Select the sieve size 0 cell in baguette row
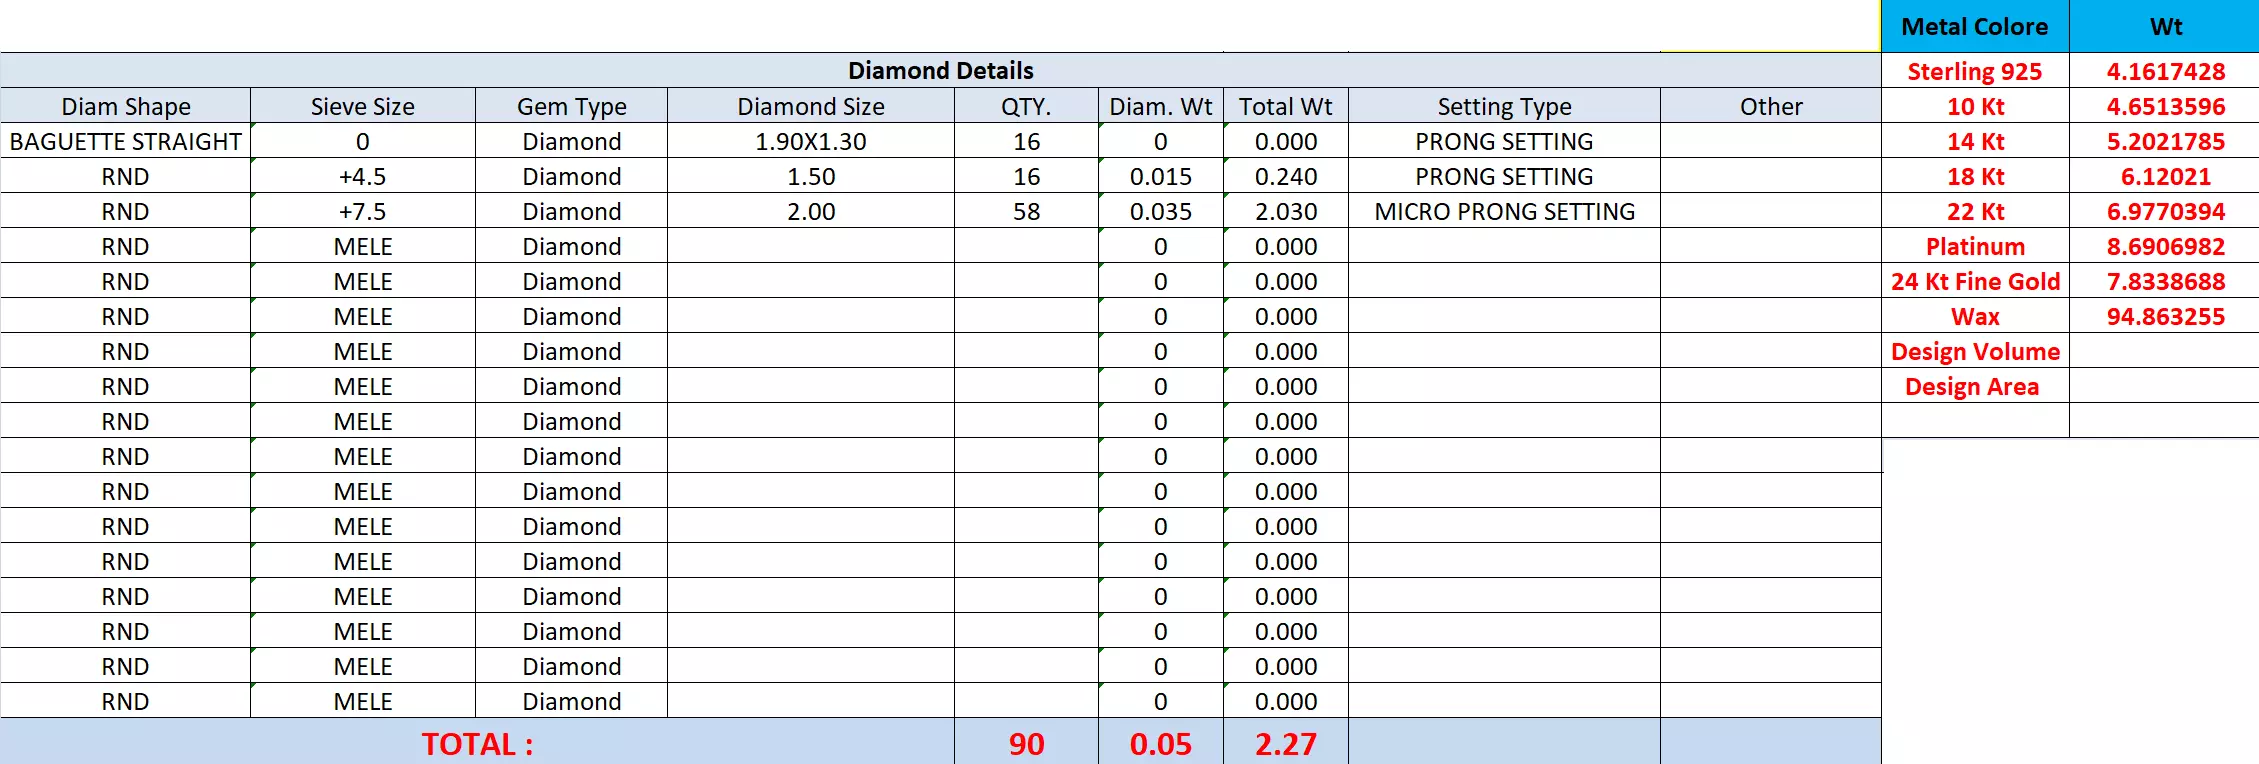 coord(362,141)
